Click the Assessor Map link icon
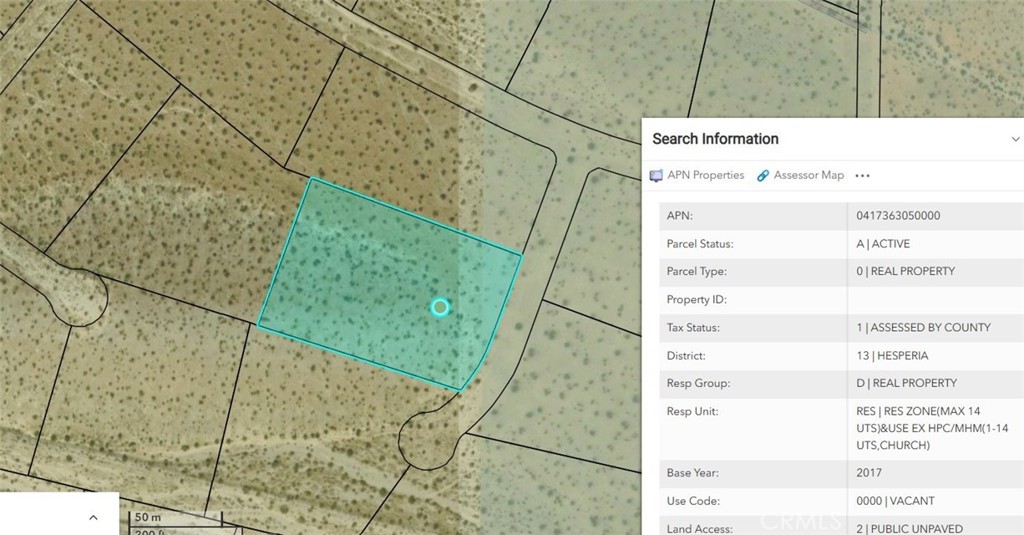The width and height of the screenshot is (1024, 535). (763, 176)
